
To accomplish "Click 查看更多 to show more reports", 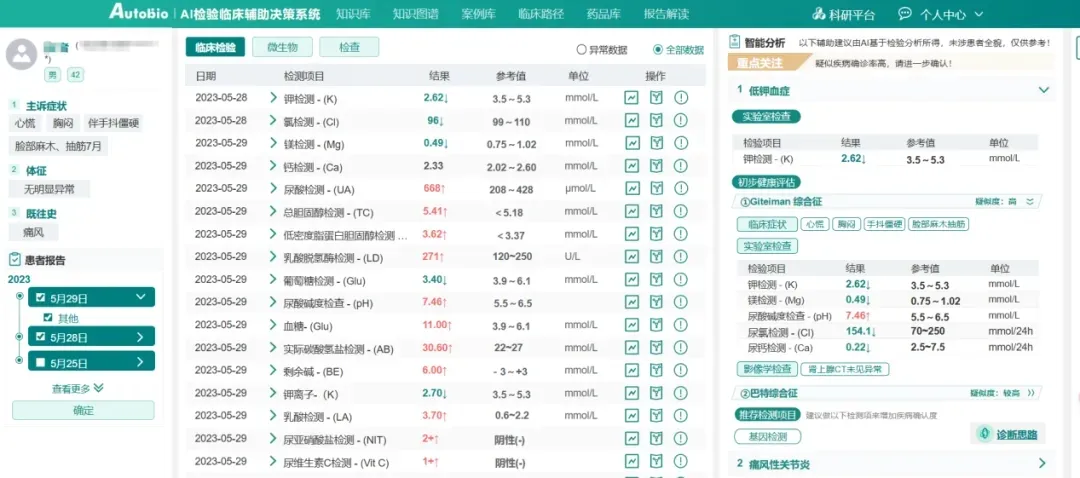I will tap(78, 388).
